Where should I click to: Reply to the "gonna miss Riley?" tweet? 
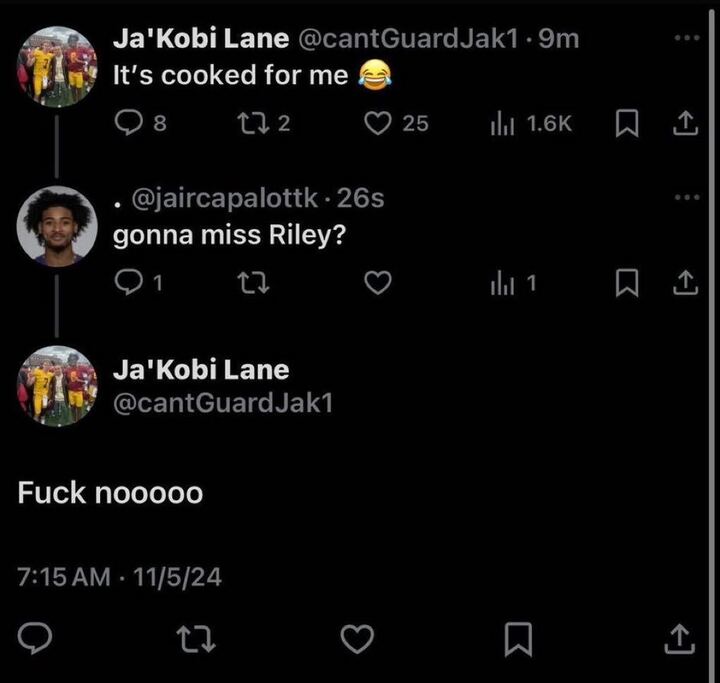point(131,284)
